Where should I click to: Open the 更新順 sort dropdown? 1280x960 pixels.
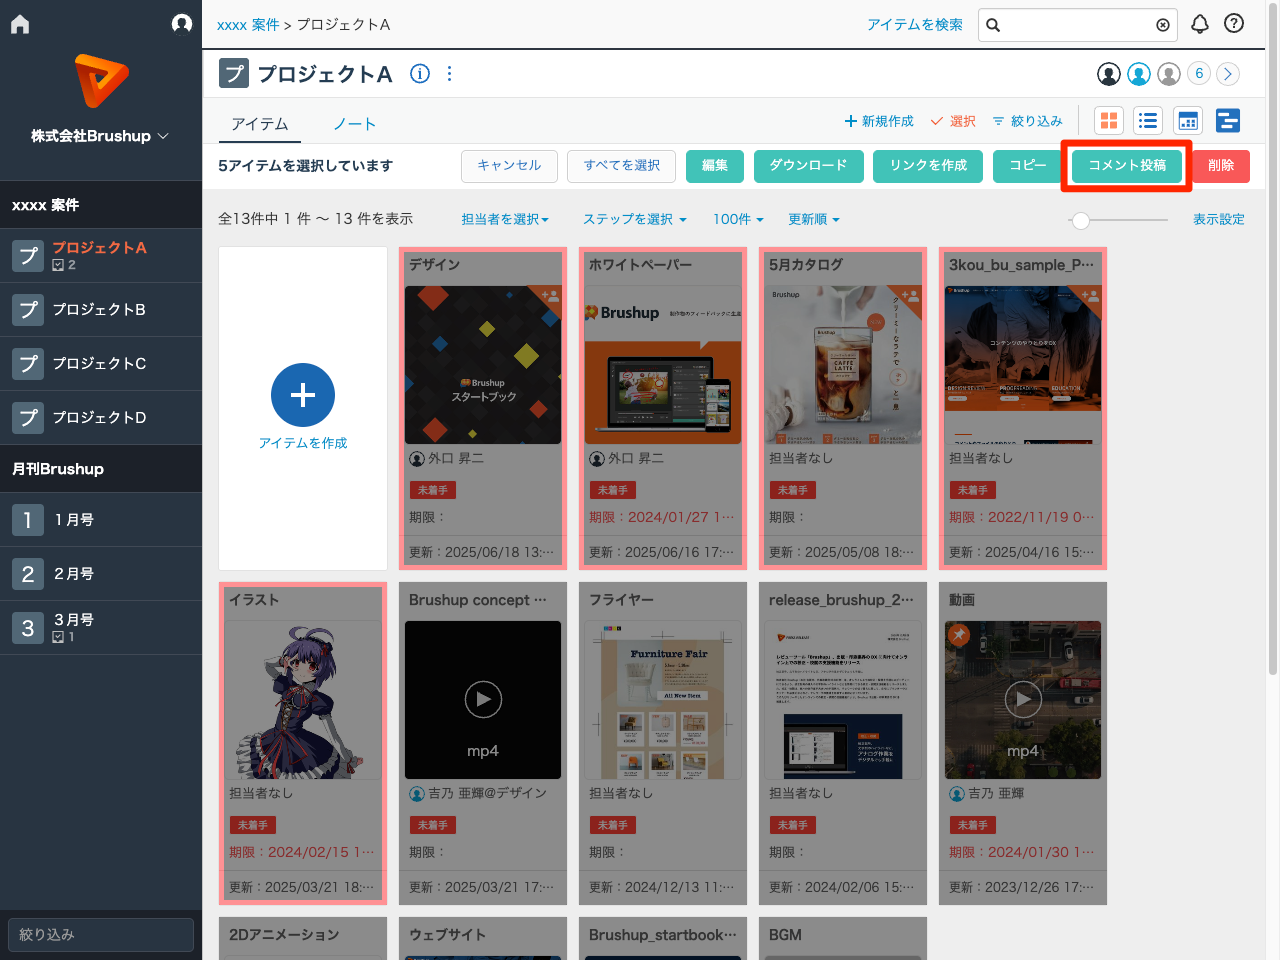coord(814,219)
